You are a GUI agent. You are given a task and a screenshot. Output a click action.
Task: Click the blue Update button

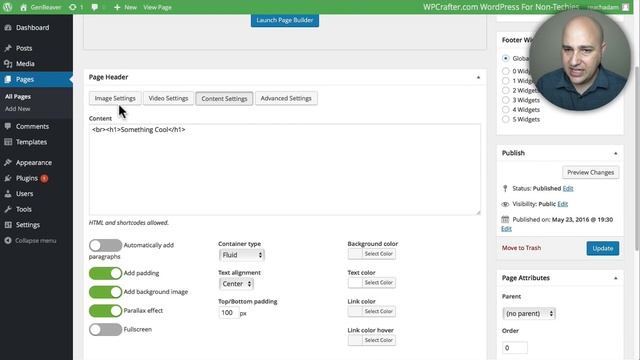(x=603, y=248)
